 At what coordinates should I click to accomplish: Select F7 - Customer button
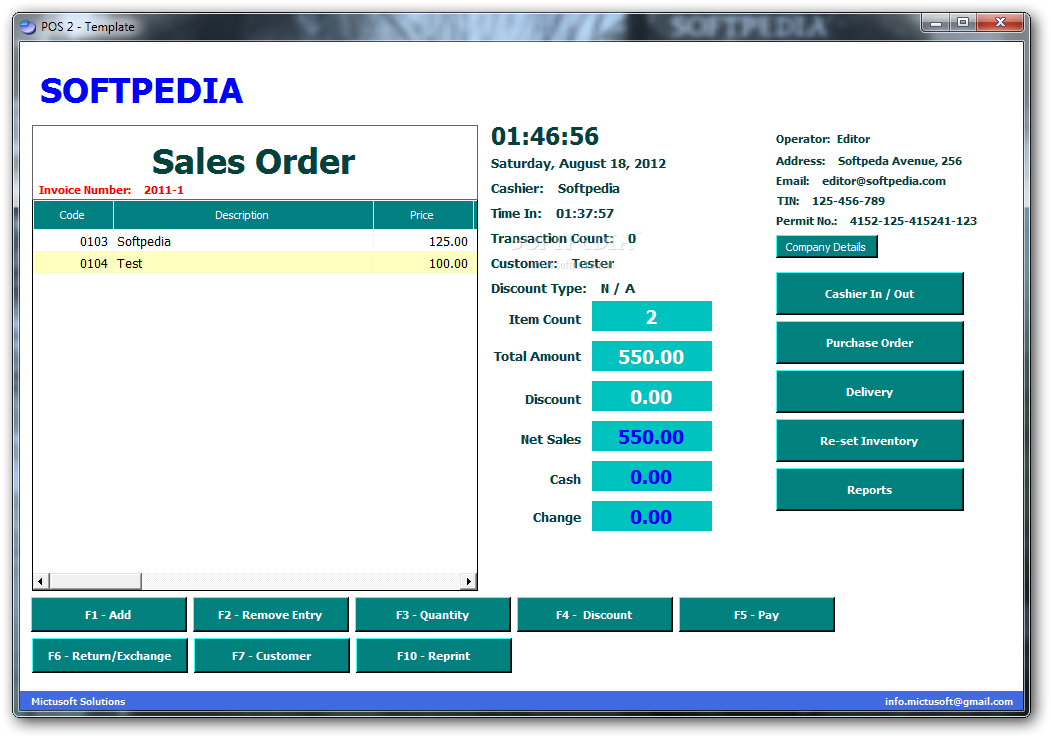tap(271, 656)
